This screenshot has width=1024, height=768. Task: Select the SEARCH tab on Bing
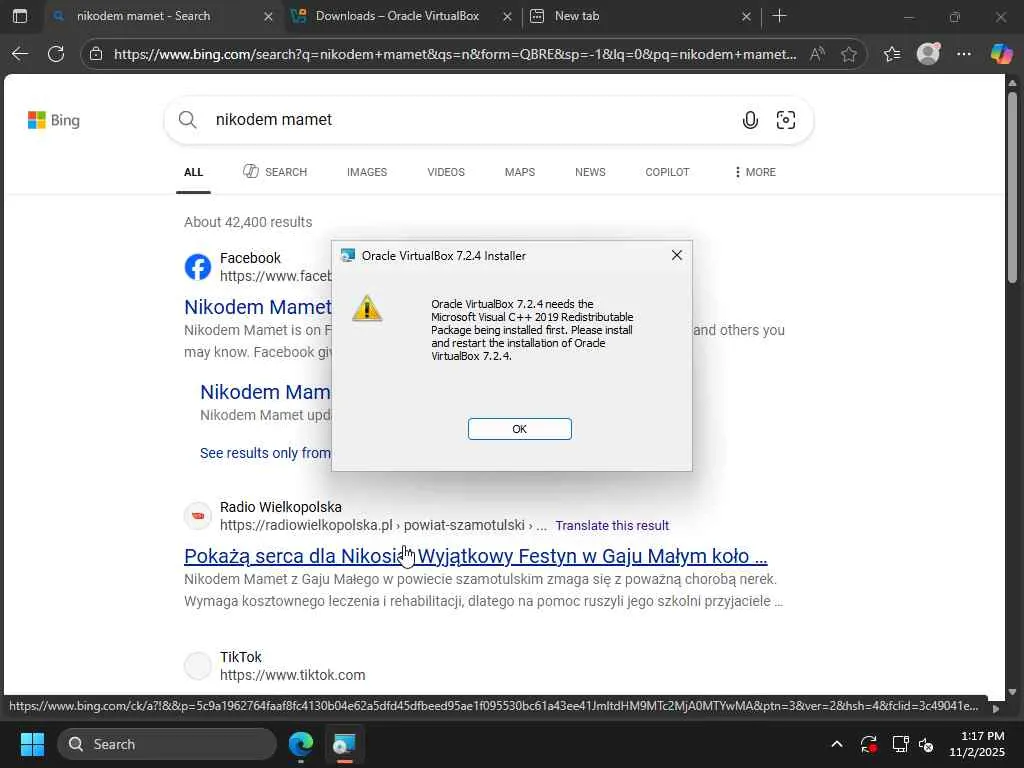[x=275, y=172]
